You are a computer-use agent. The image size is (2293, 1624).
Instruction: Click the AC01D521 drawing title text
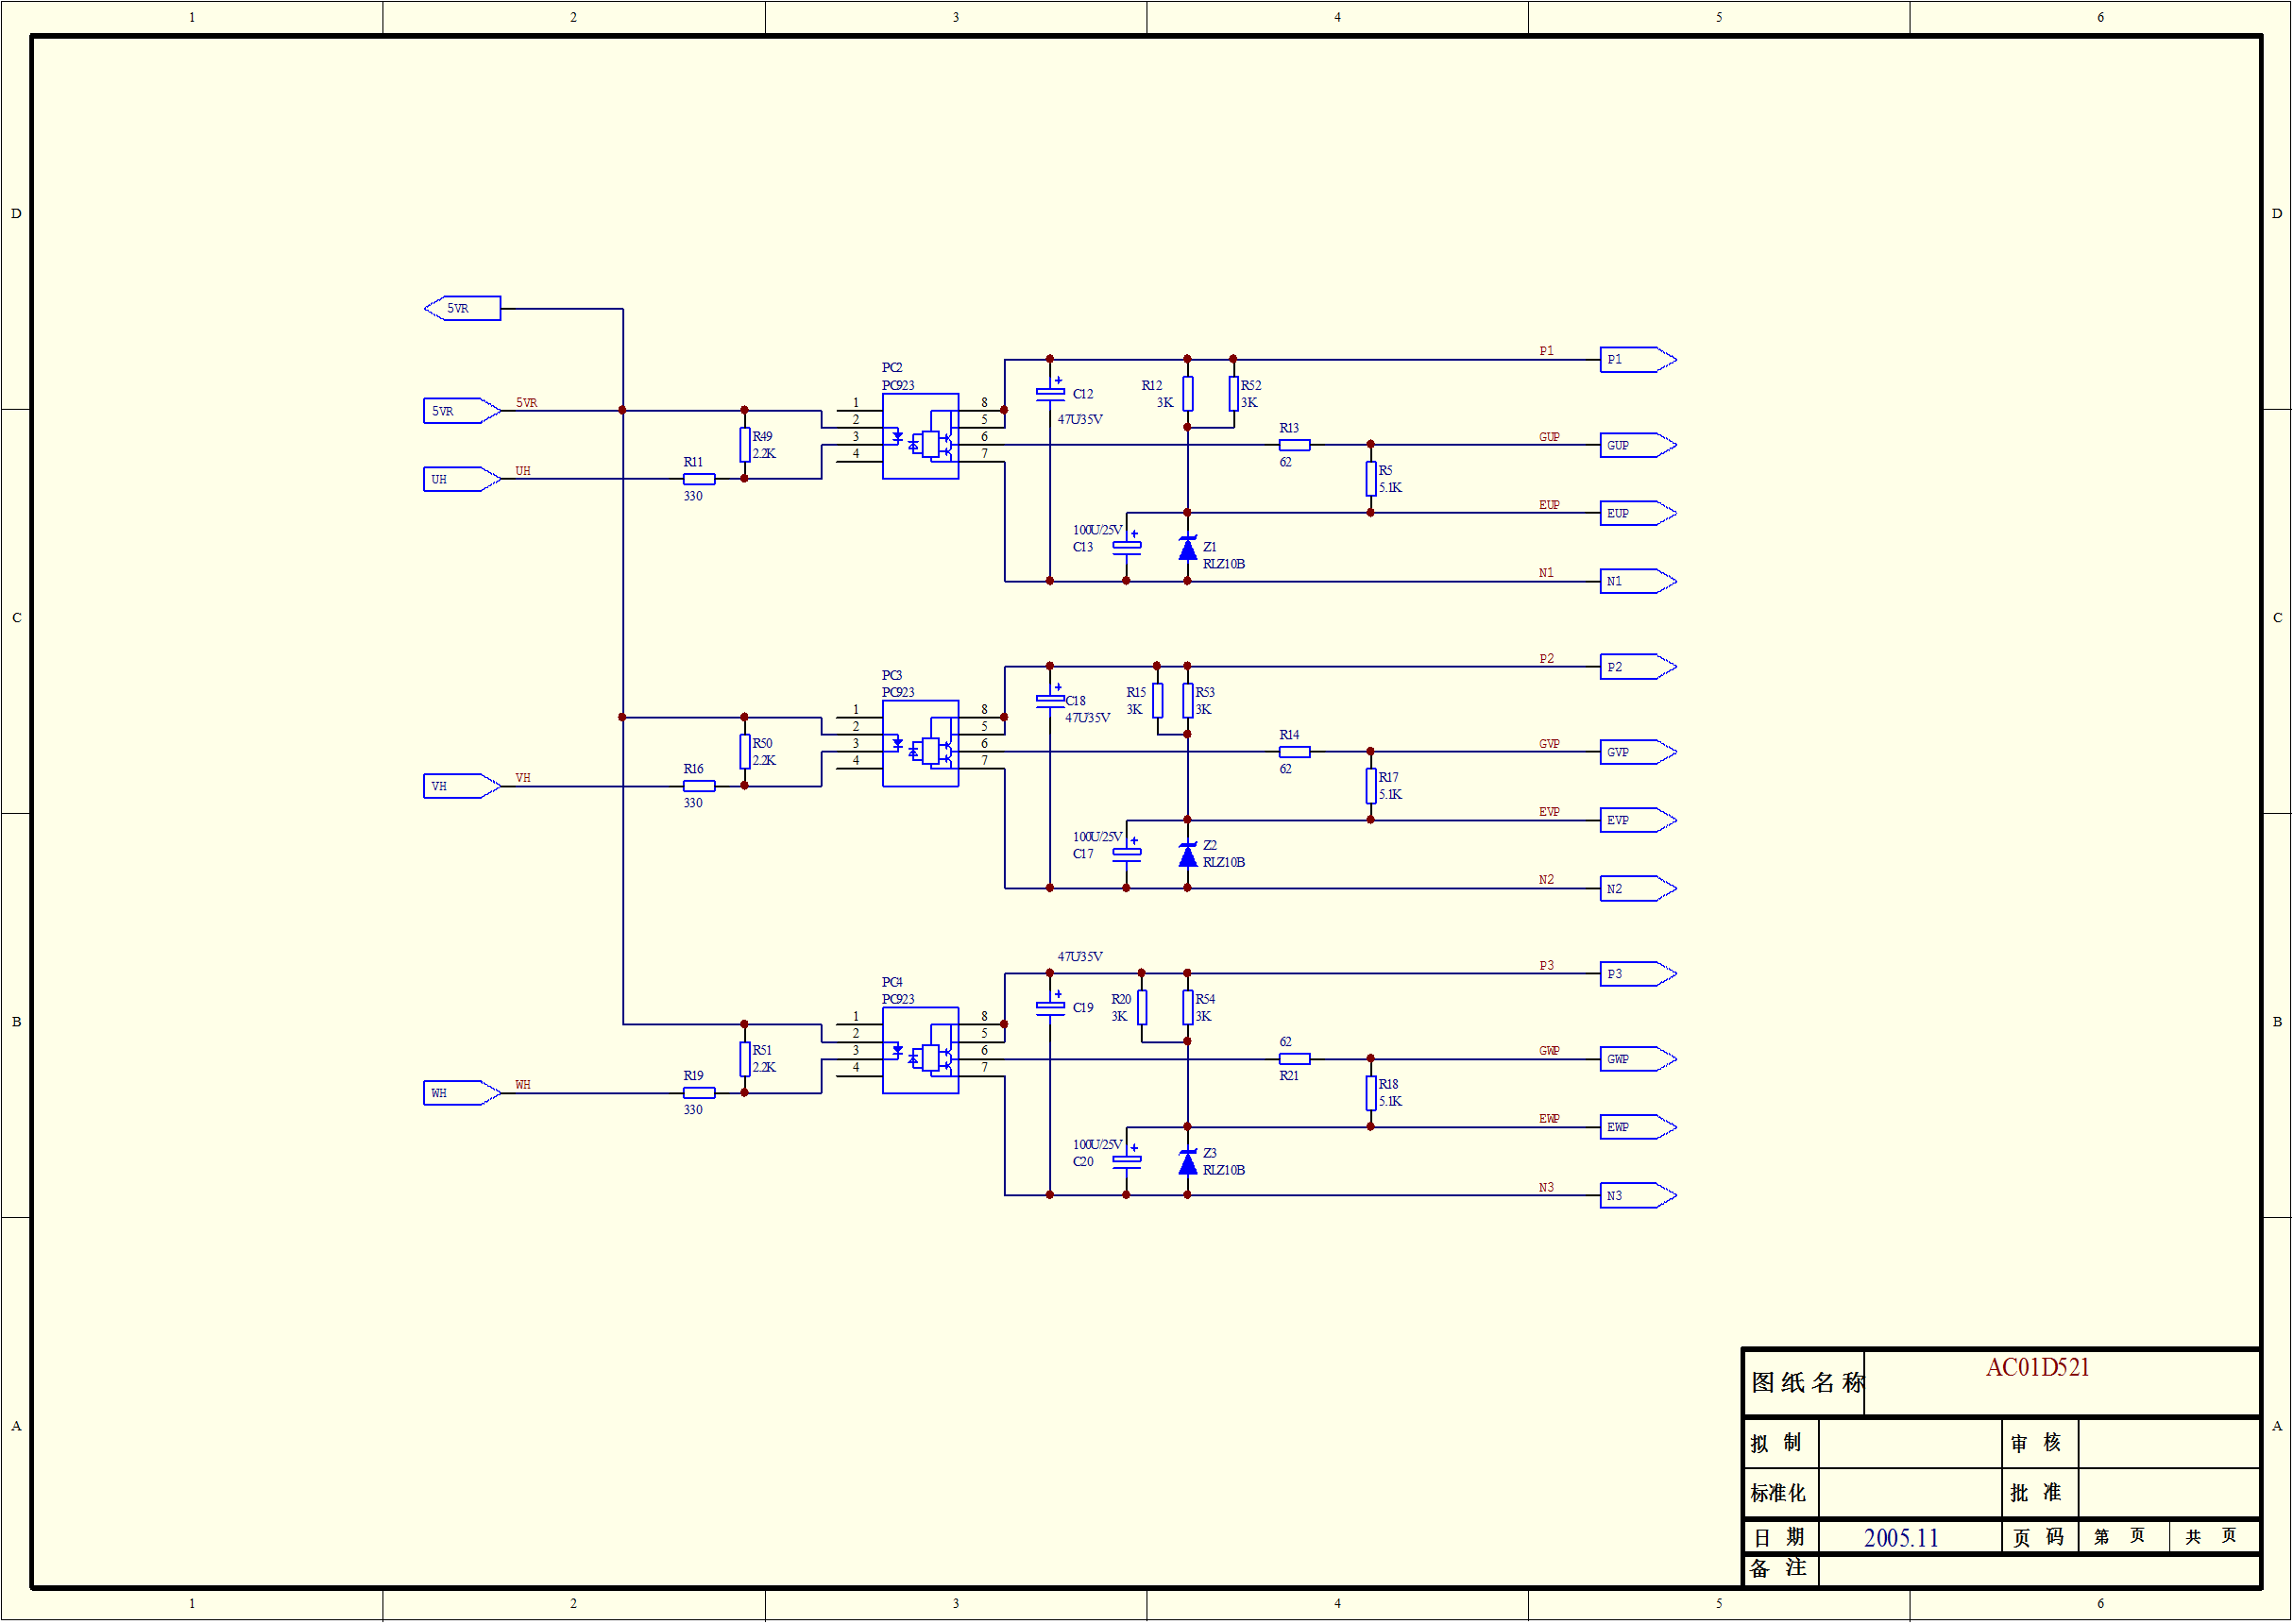coord(2038,1368)
